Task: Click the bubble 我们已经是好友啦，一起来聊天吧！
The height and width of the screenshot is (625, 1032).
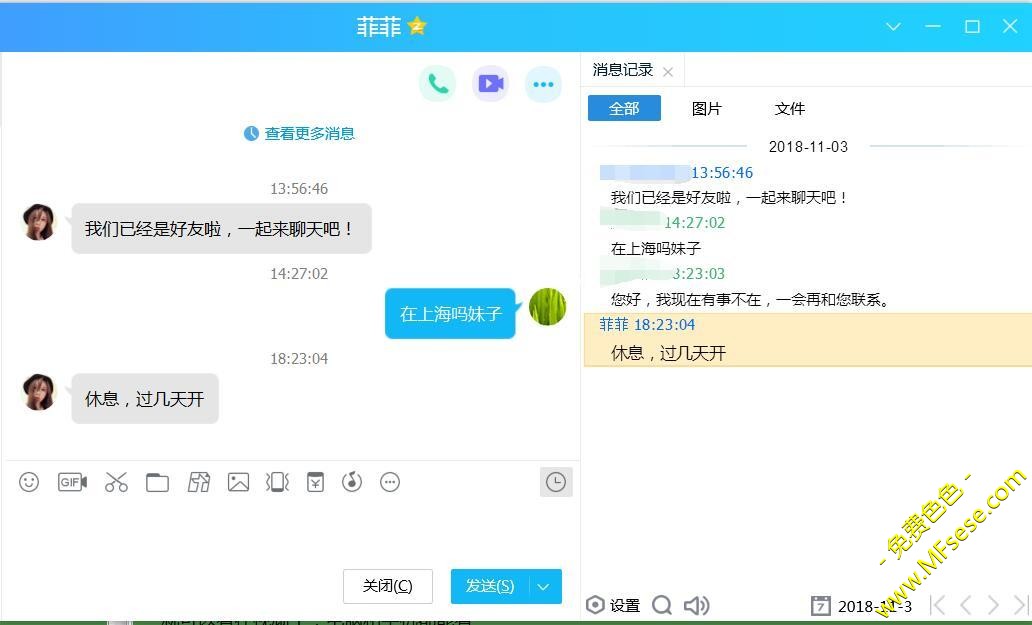Action: [x=221, y=228]
